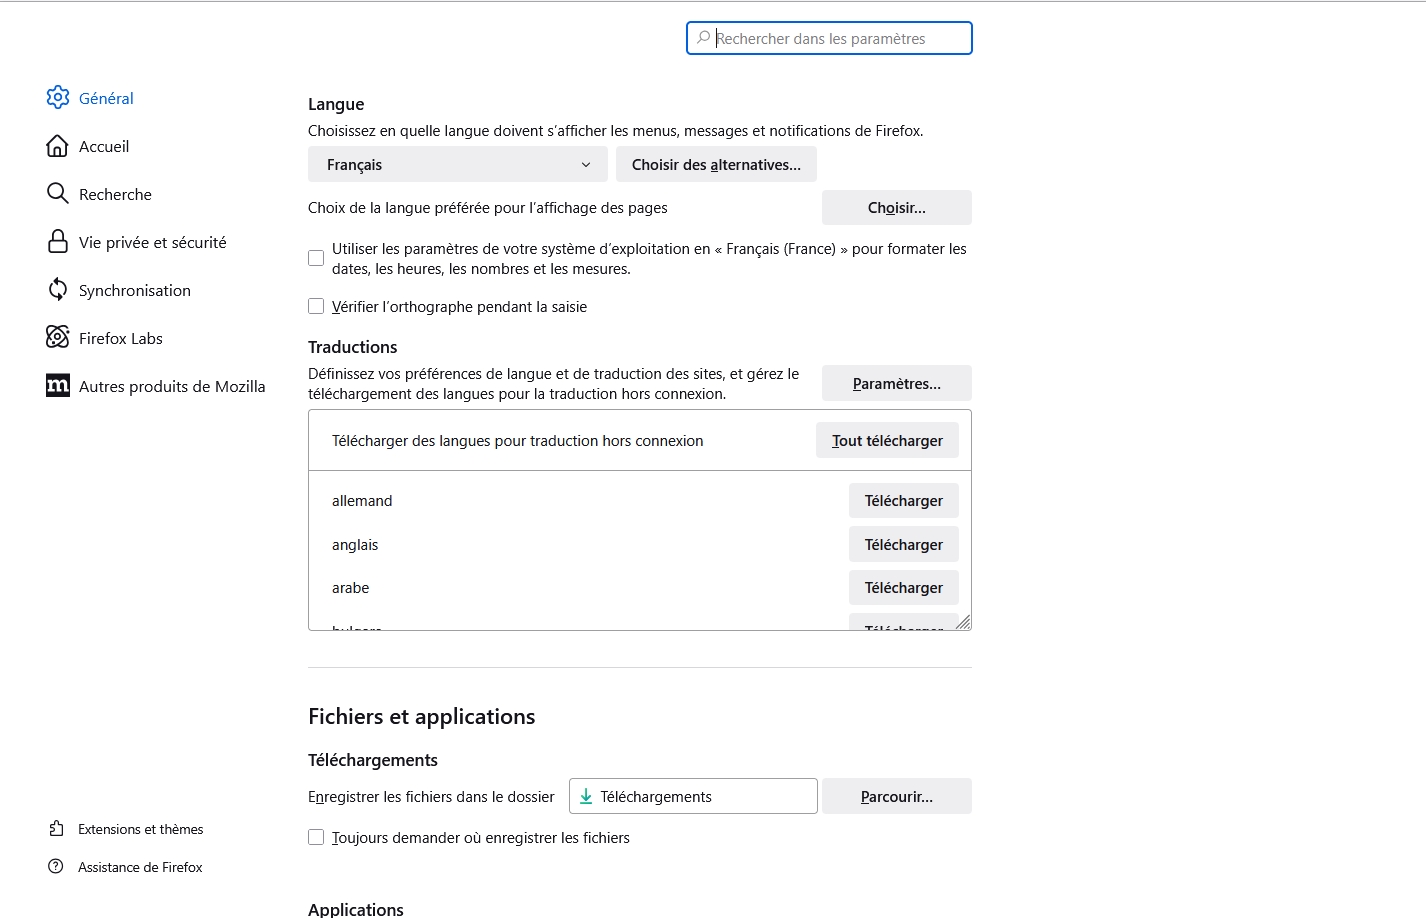1426x918 pixels.
Task: Download the allemand translation language
Action: coord(903,501)
